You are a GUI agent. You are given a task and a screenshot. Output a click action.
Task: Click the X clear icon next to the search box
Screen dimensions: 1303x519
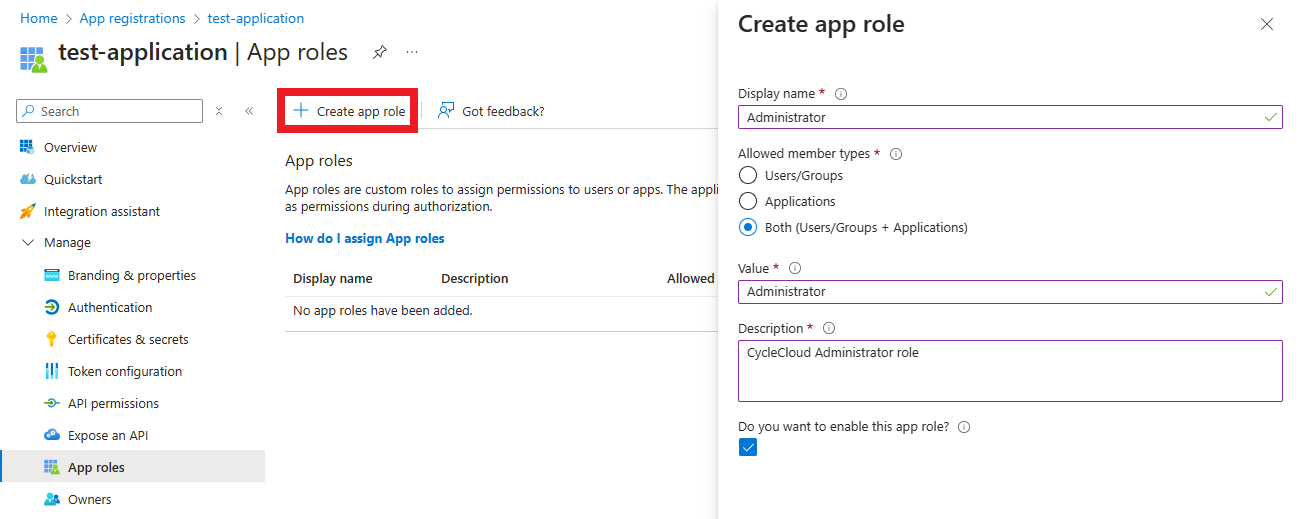(219, 111)
